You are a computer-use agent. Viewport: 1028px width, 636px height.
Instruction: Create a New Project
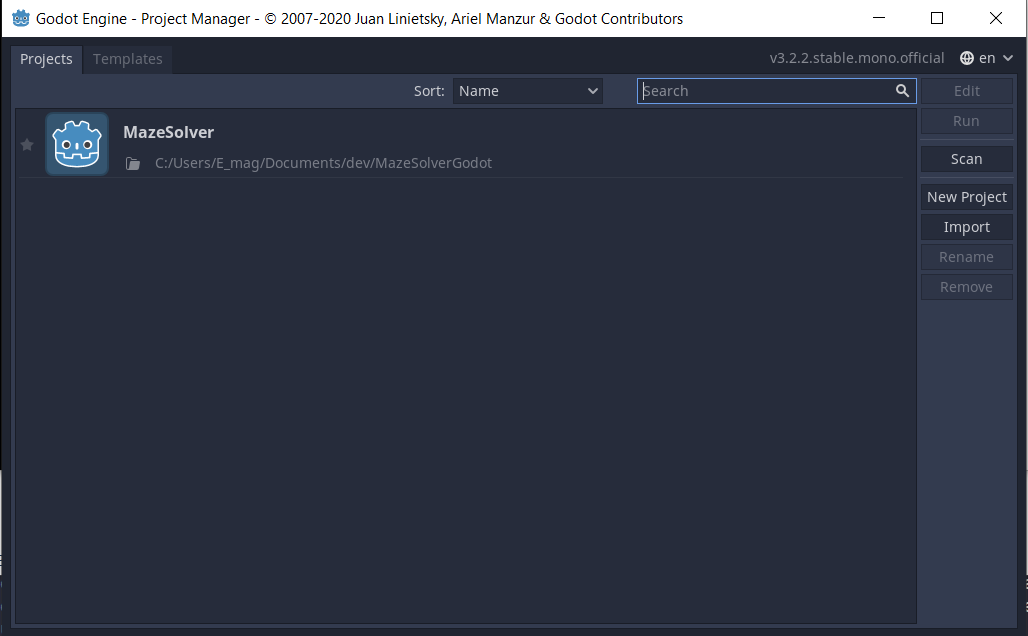coord(966,197)
